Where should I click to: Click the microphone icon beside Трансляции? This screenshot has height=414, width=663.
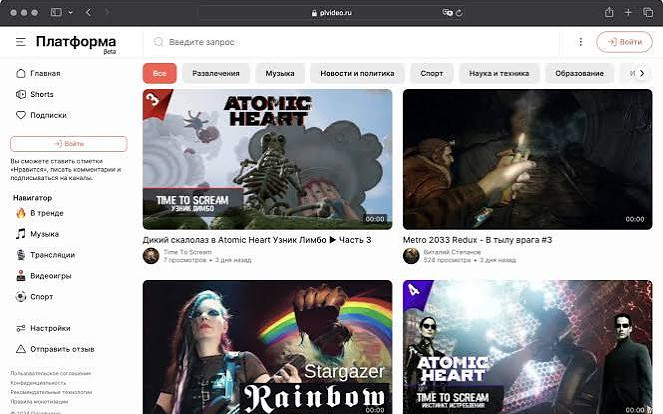click(x=21, y=255)
